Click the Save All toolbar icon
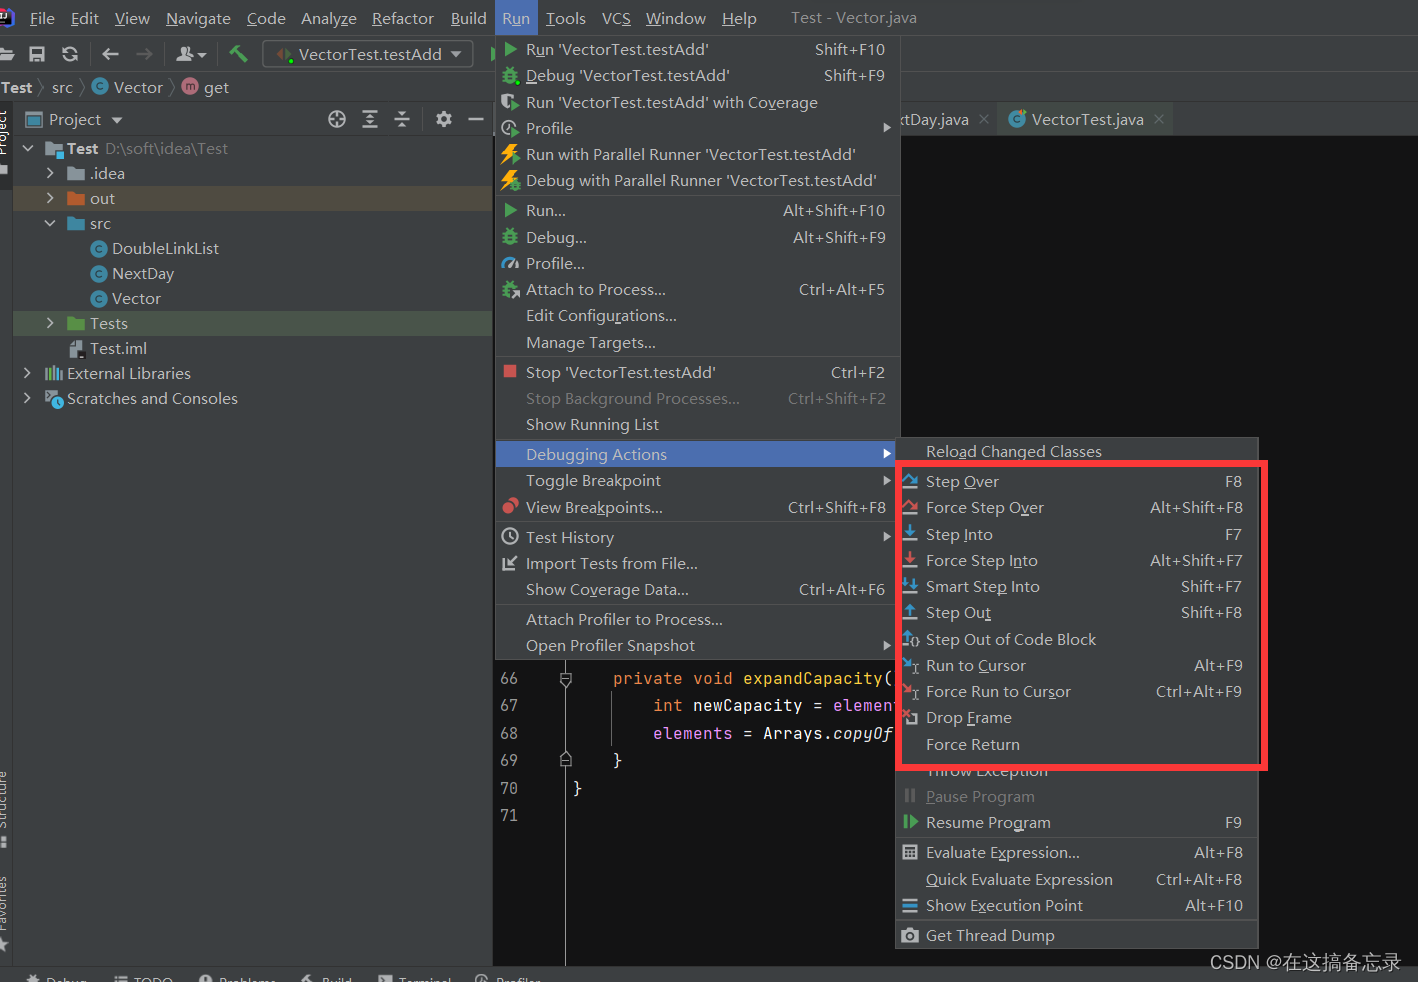1418x982 pixels. point(37,54)
